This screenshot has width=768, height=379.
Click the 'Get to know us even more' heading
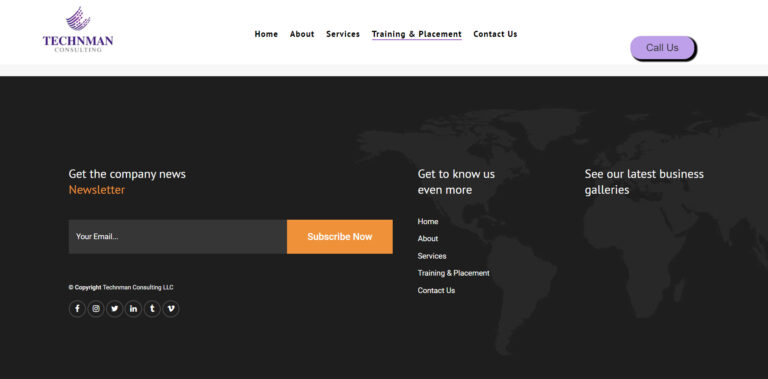pos(456,182)
